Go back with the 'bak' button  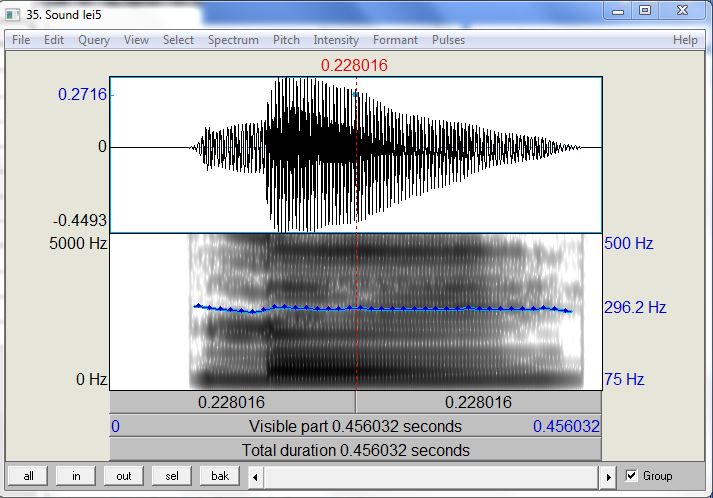(220, 476)
